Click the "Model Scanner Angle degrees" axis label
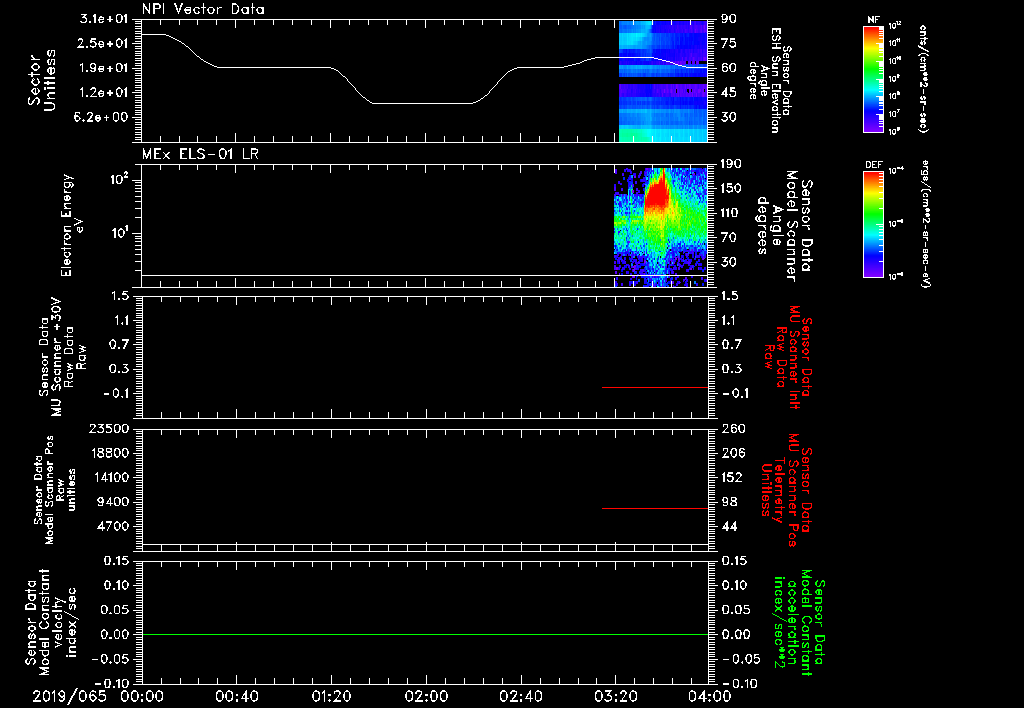Image resolution: width=1024 pixels, height=708 pixels. [784, 226]
